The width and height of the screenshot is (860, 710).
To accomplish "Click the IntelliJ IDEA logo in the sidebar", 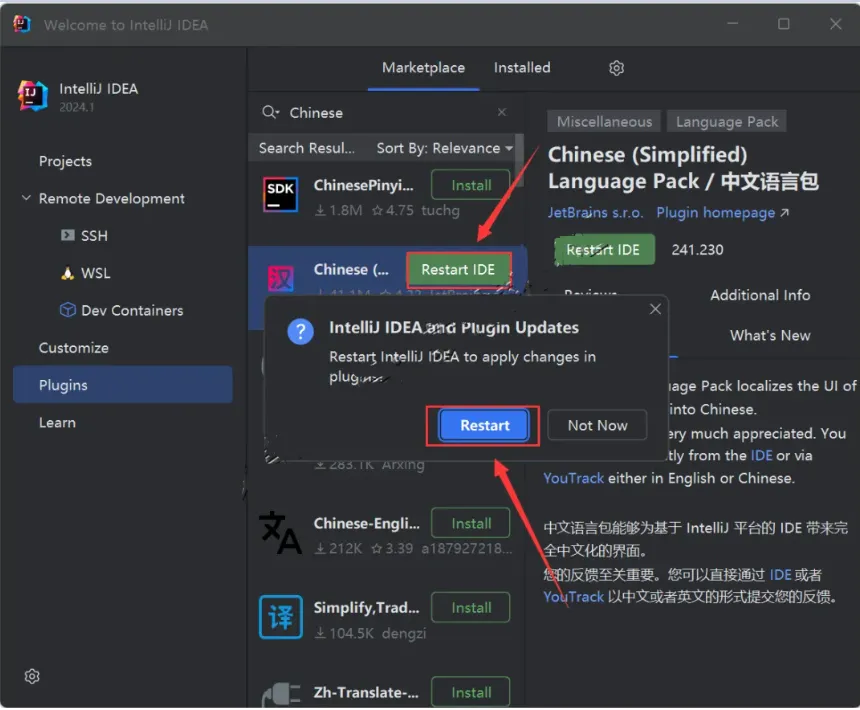I will coord(33,95).
